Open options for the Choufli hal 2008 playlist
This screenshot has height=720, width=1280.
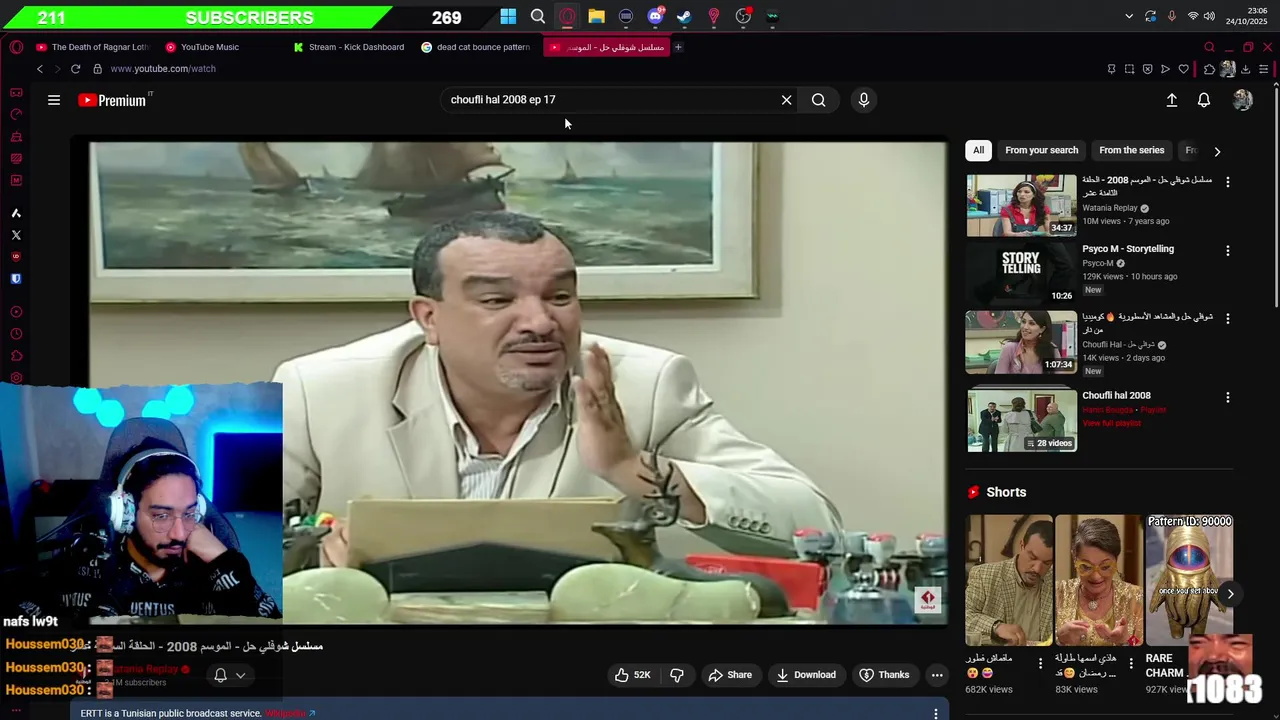tap(1228, 397)
